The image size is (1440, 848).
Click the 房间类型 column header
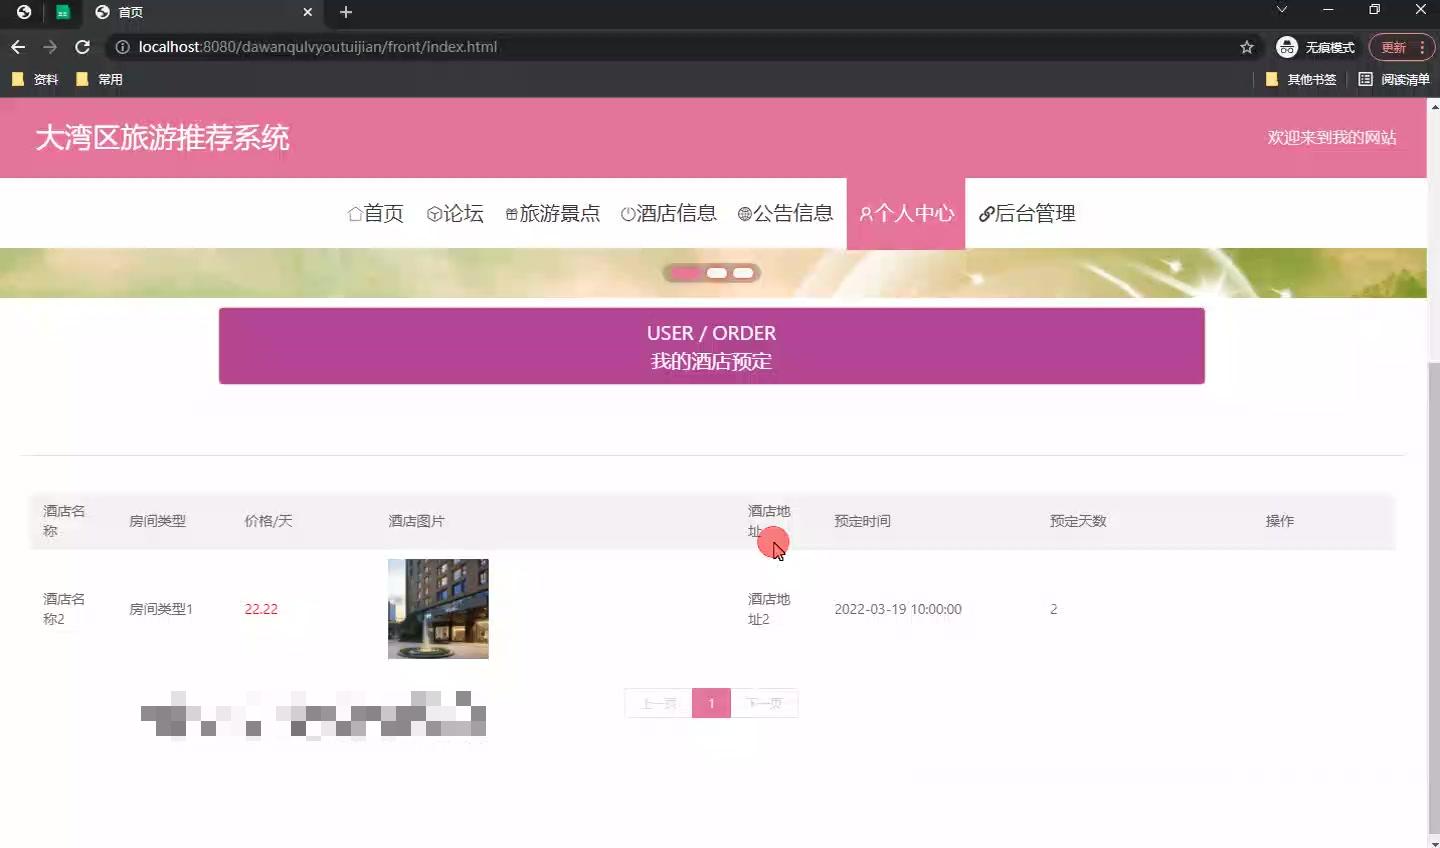point(157,521)
